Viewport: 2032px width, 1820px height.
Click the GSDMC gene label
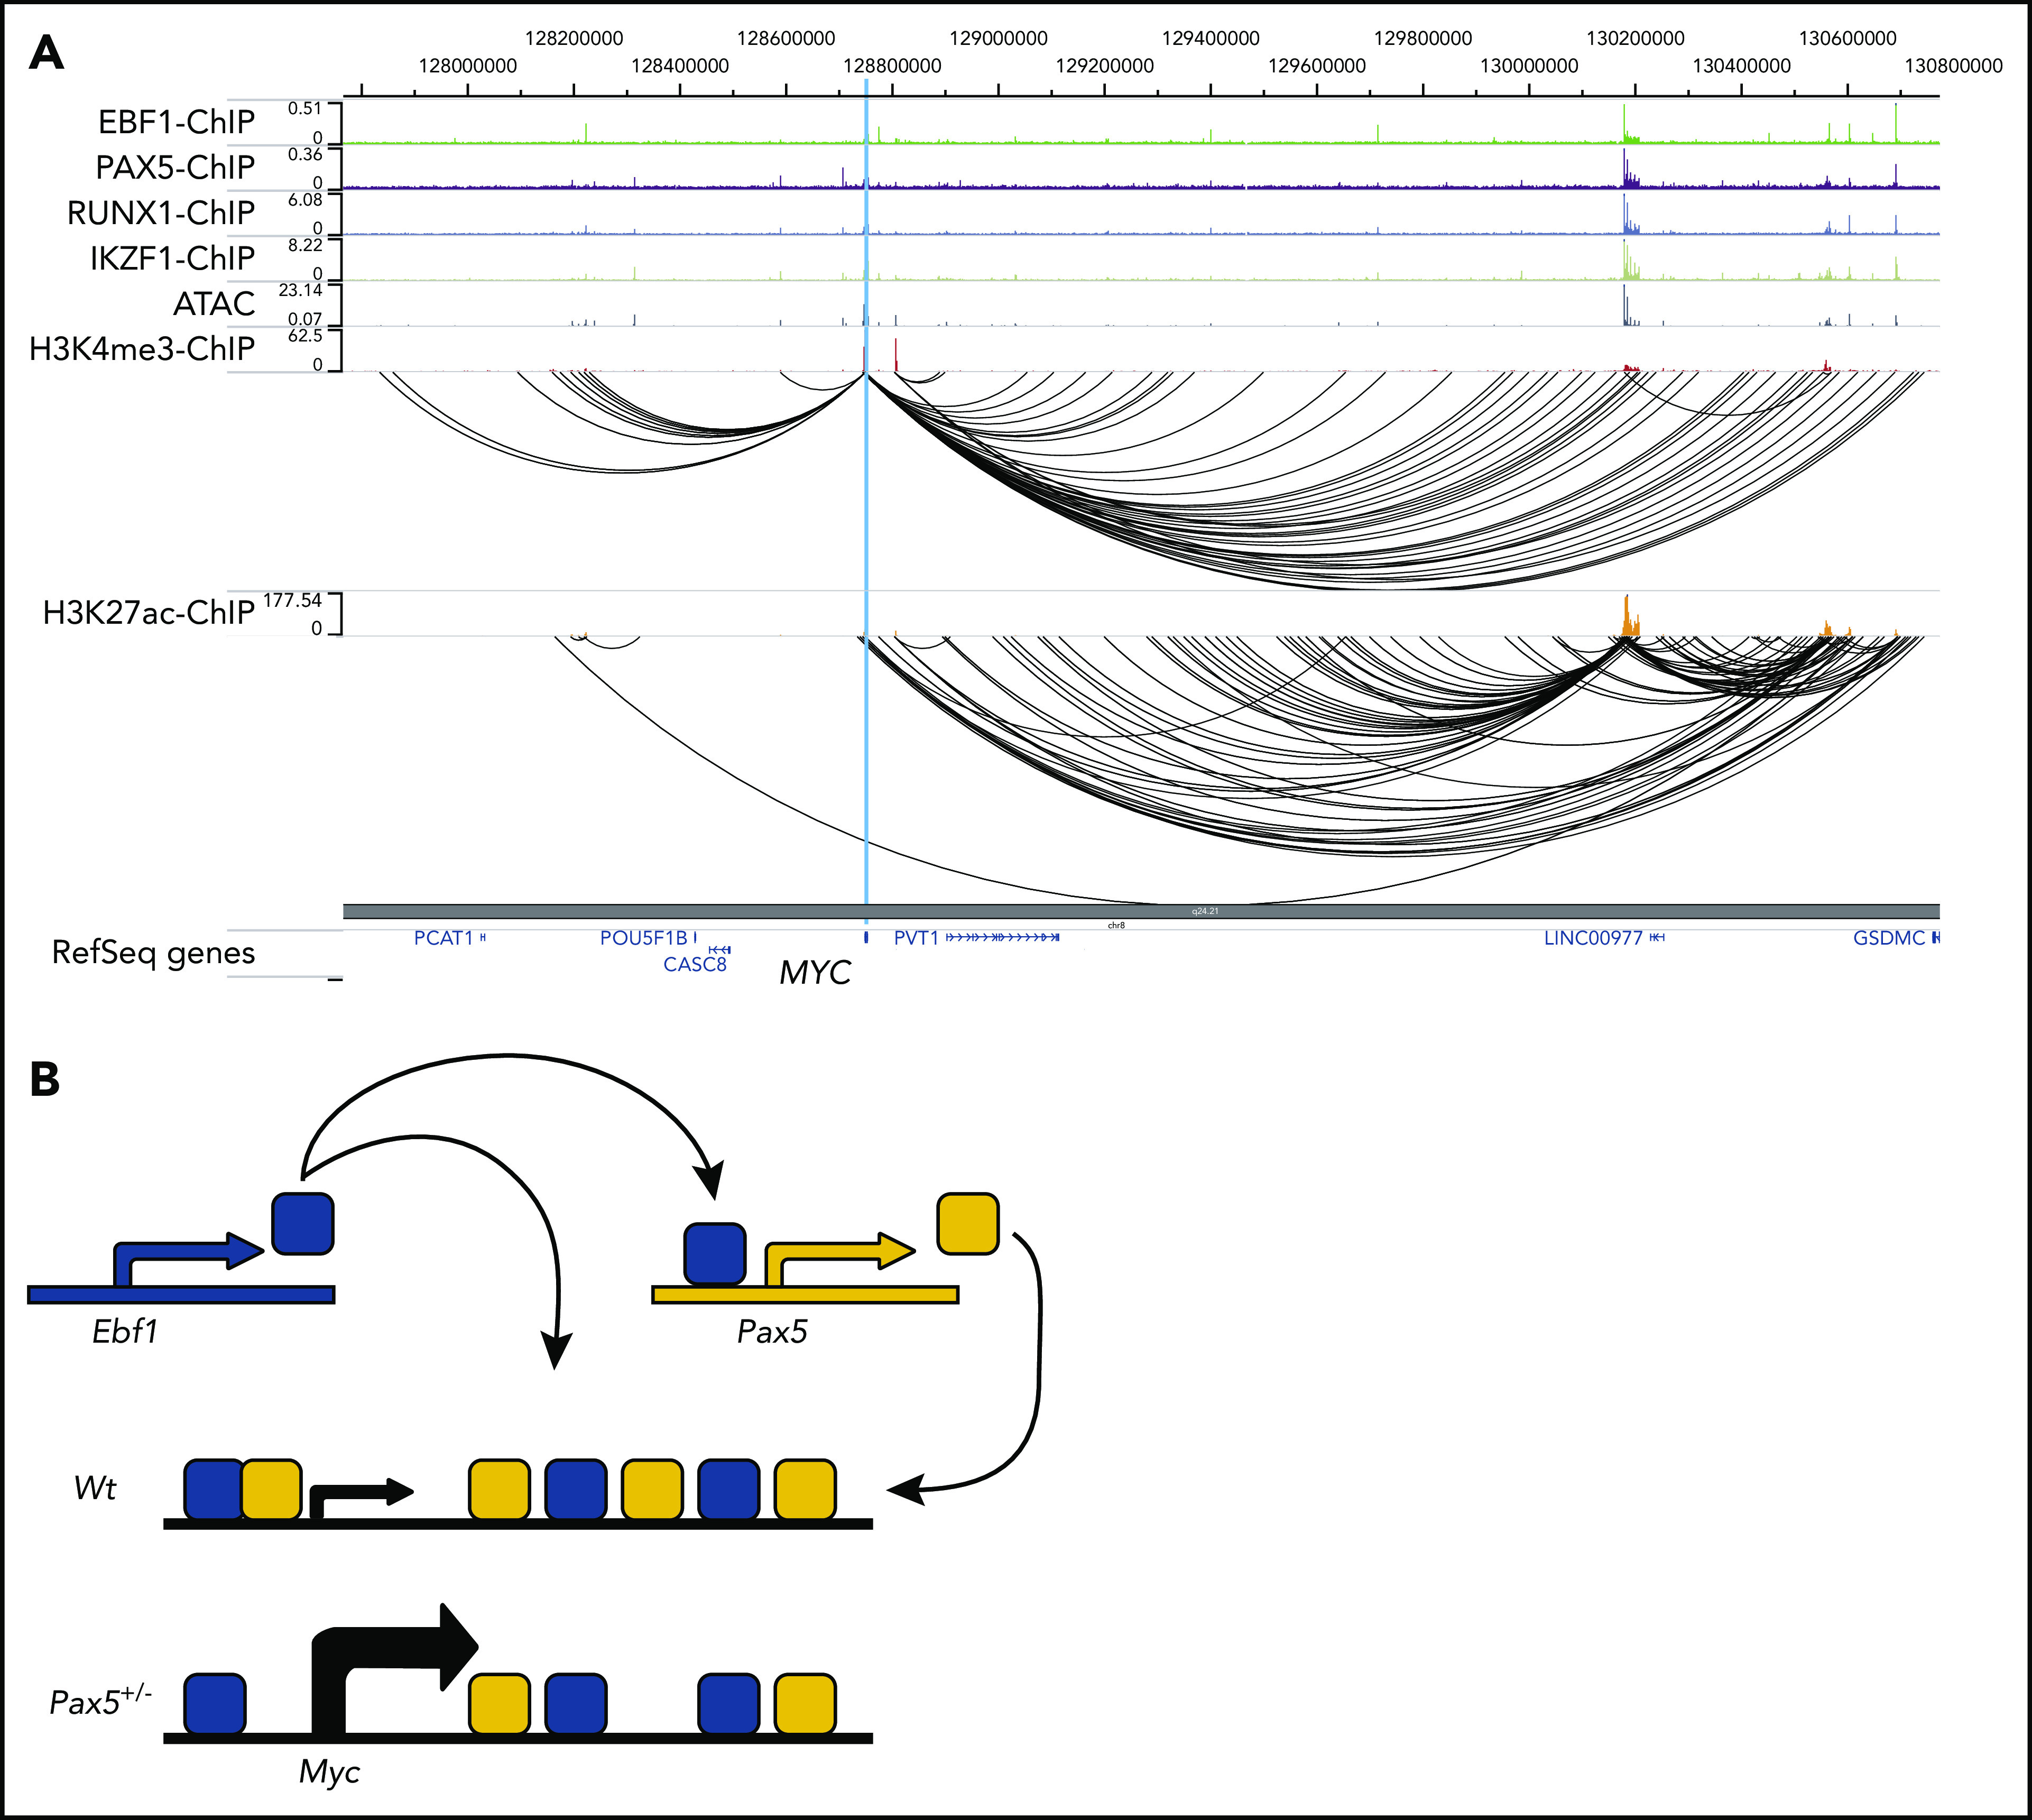1889,938
